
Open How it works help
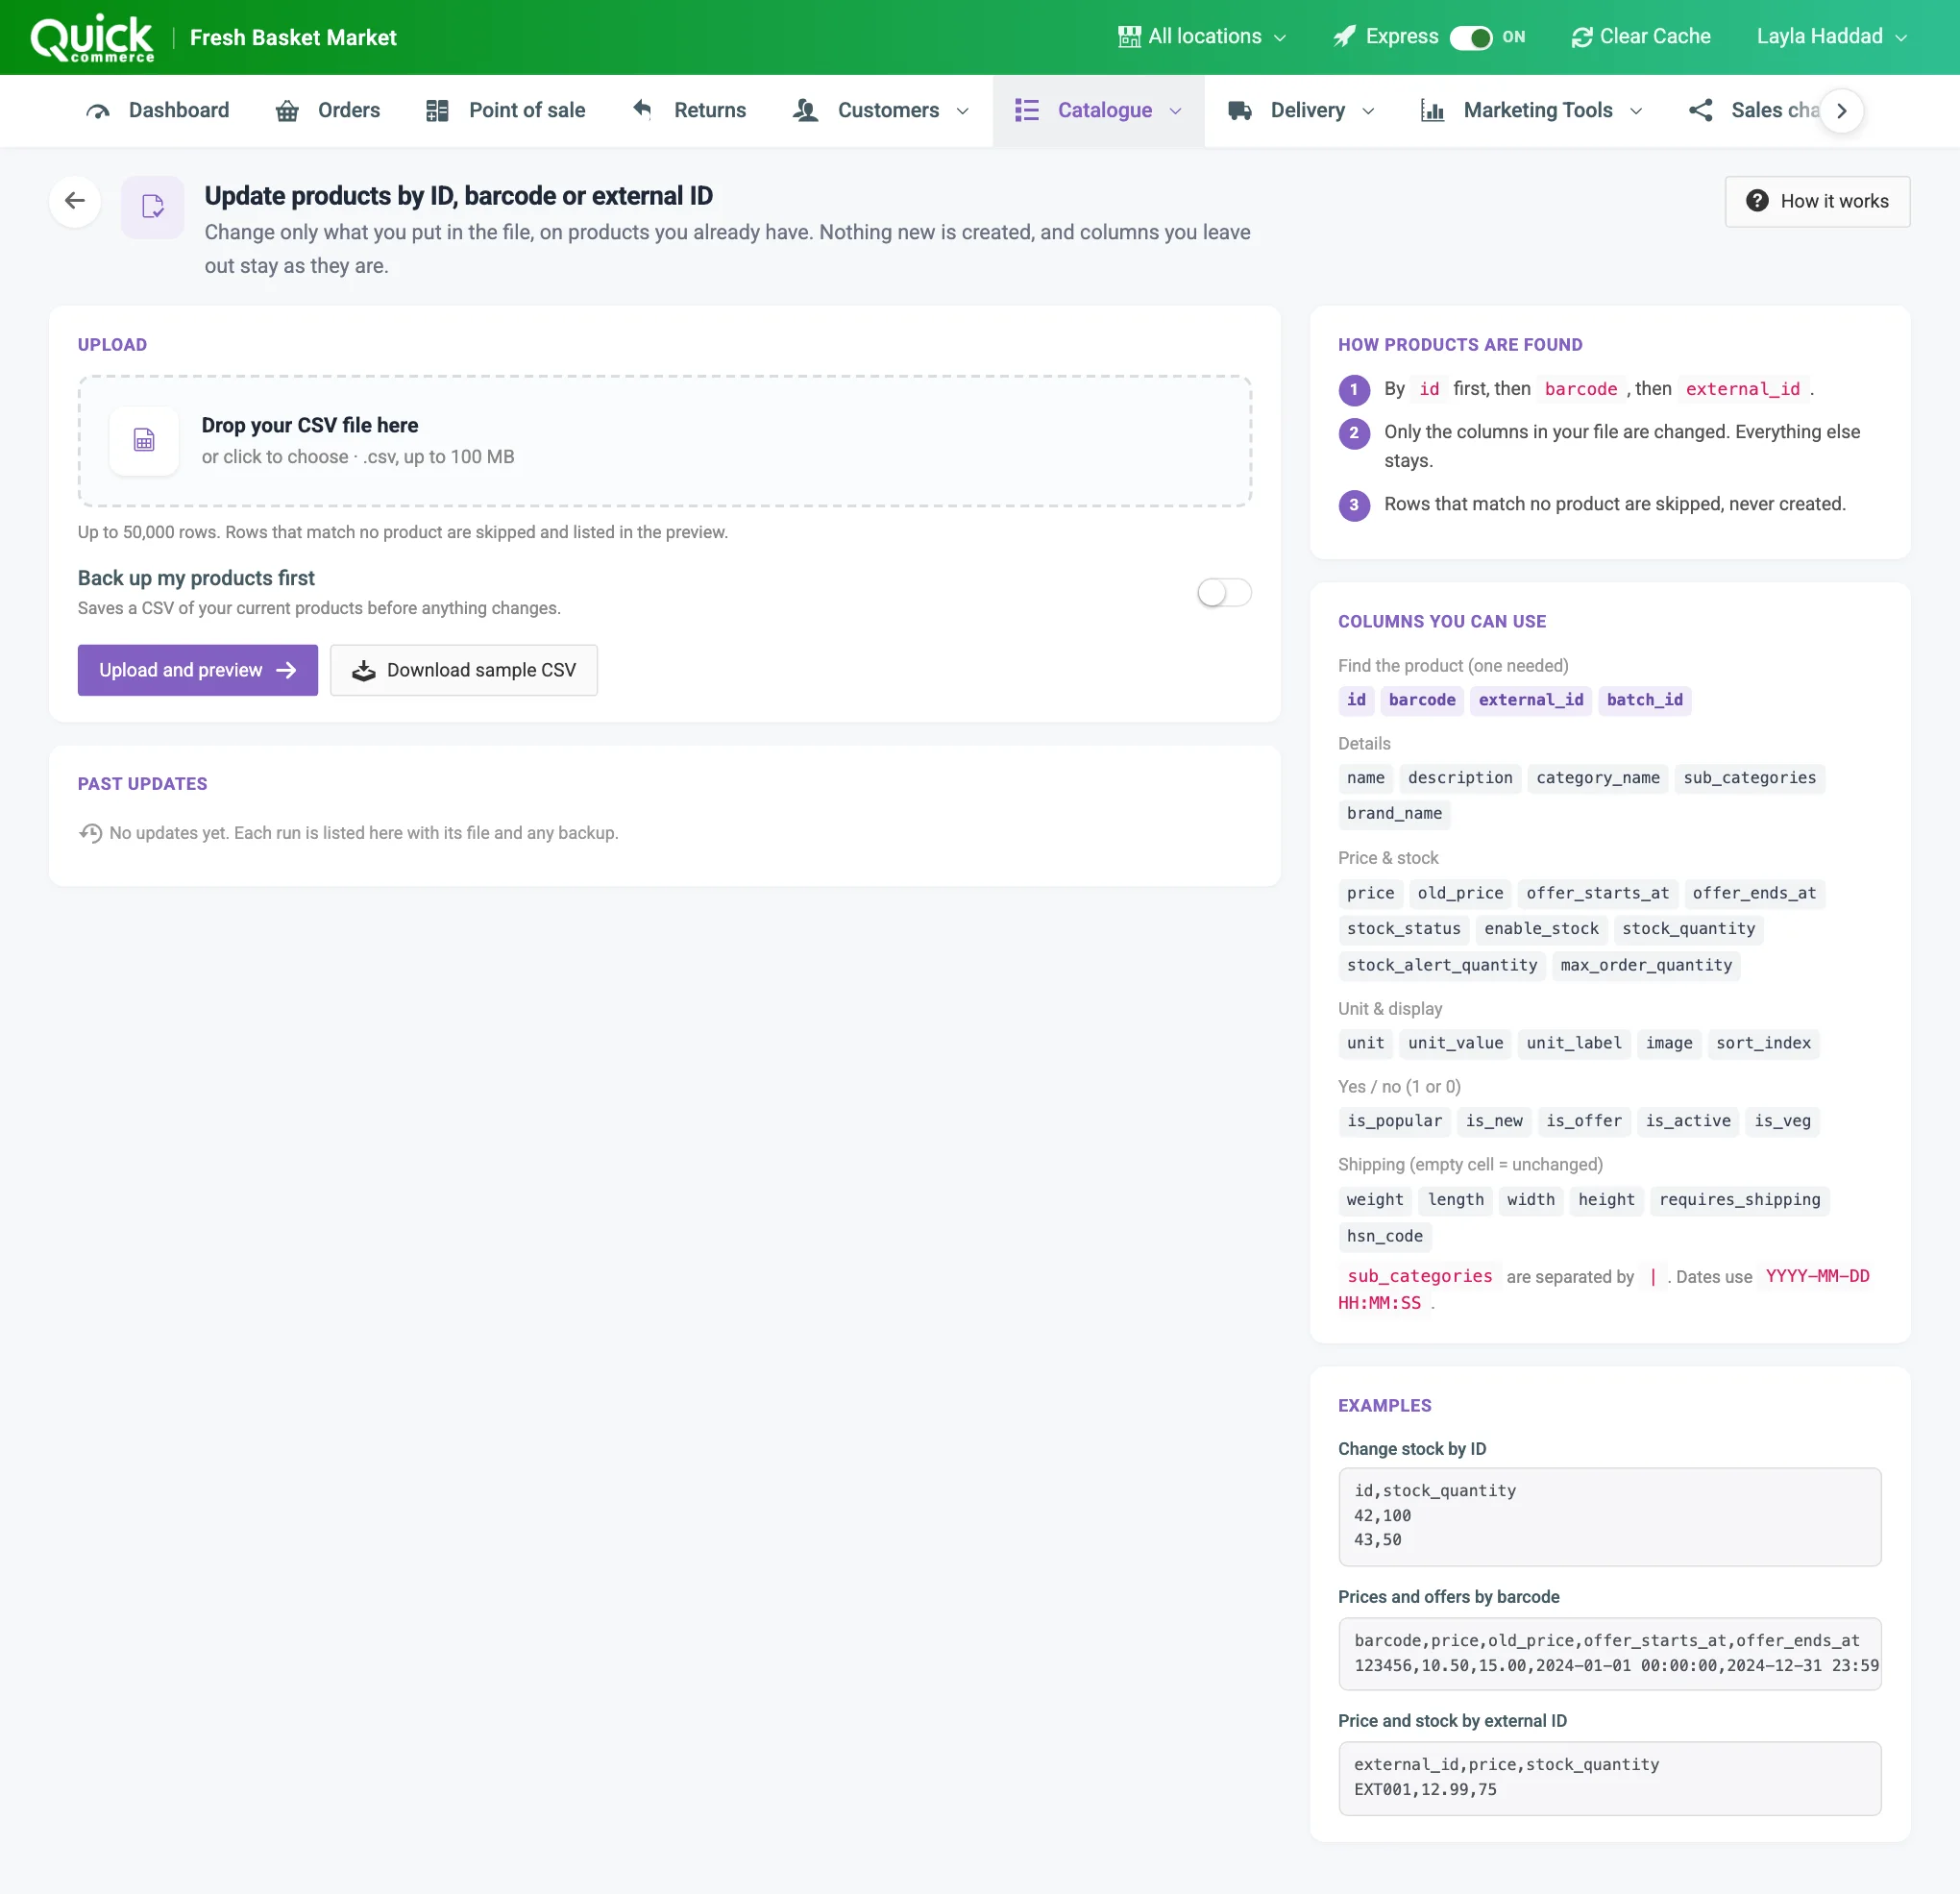coord(1817,201)
